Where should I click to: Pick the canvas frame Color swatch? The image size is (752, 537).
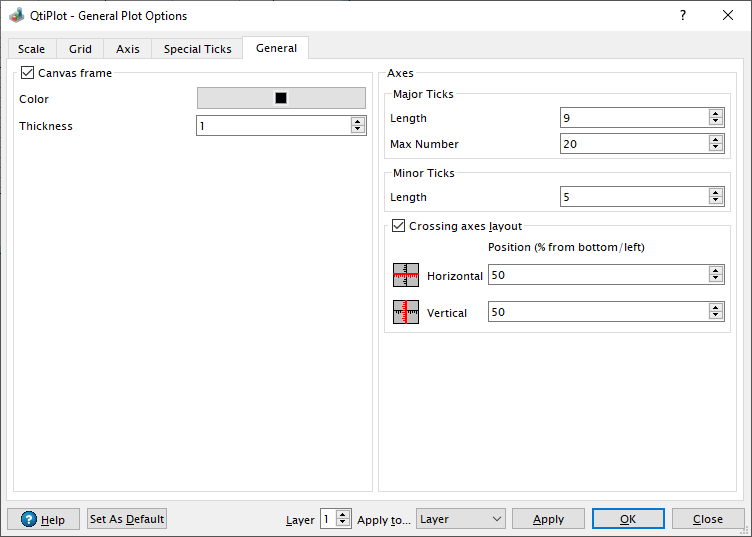coord(281,98)
